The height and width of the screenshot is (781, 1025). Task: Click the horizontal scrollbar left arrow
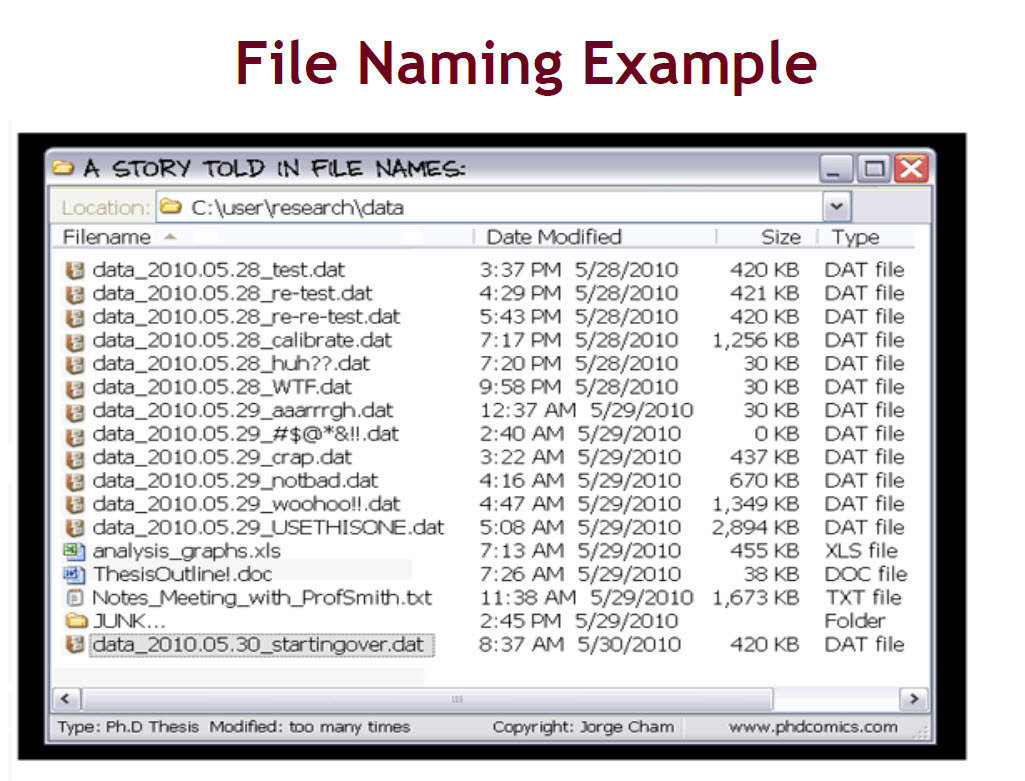point(66,699)
